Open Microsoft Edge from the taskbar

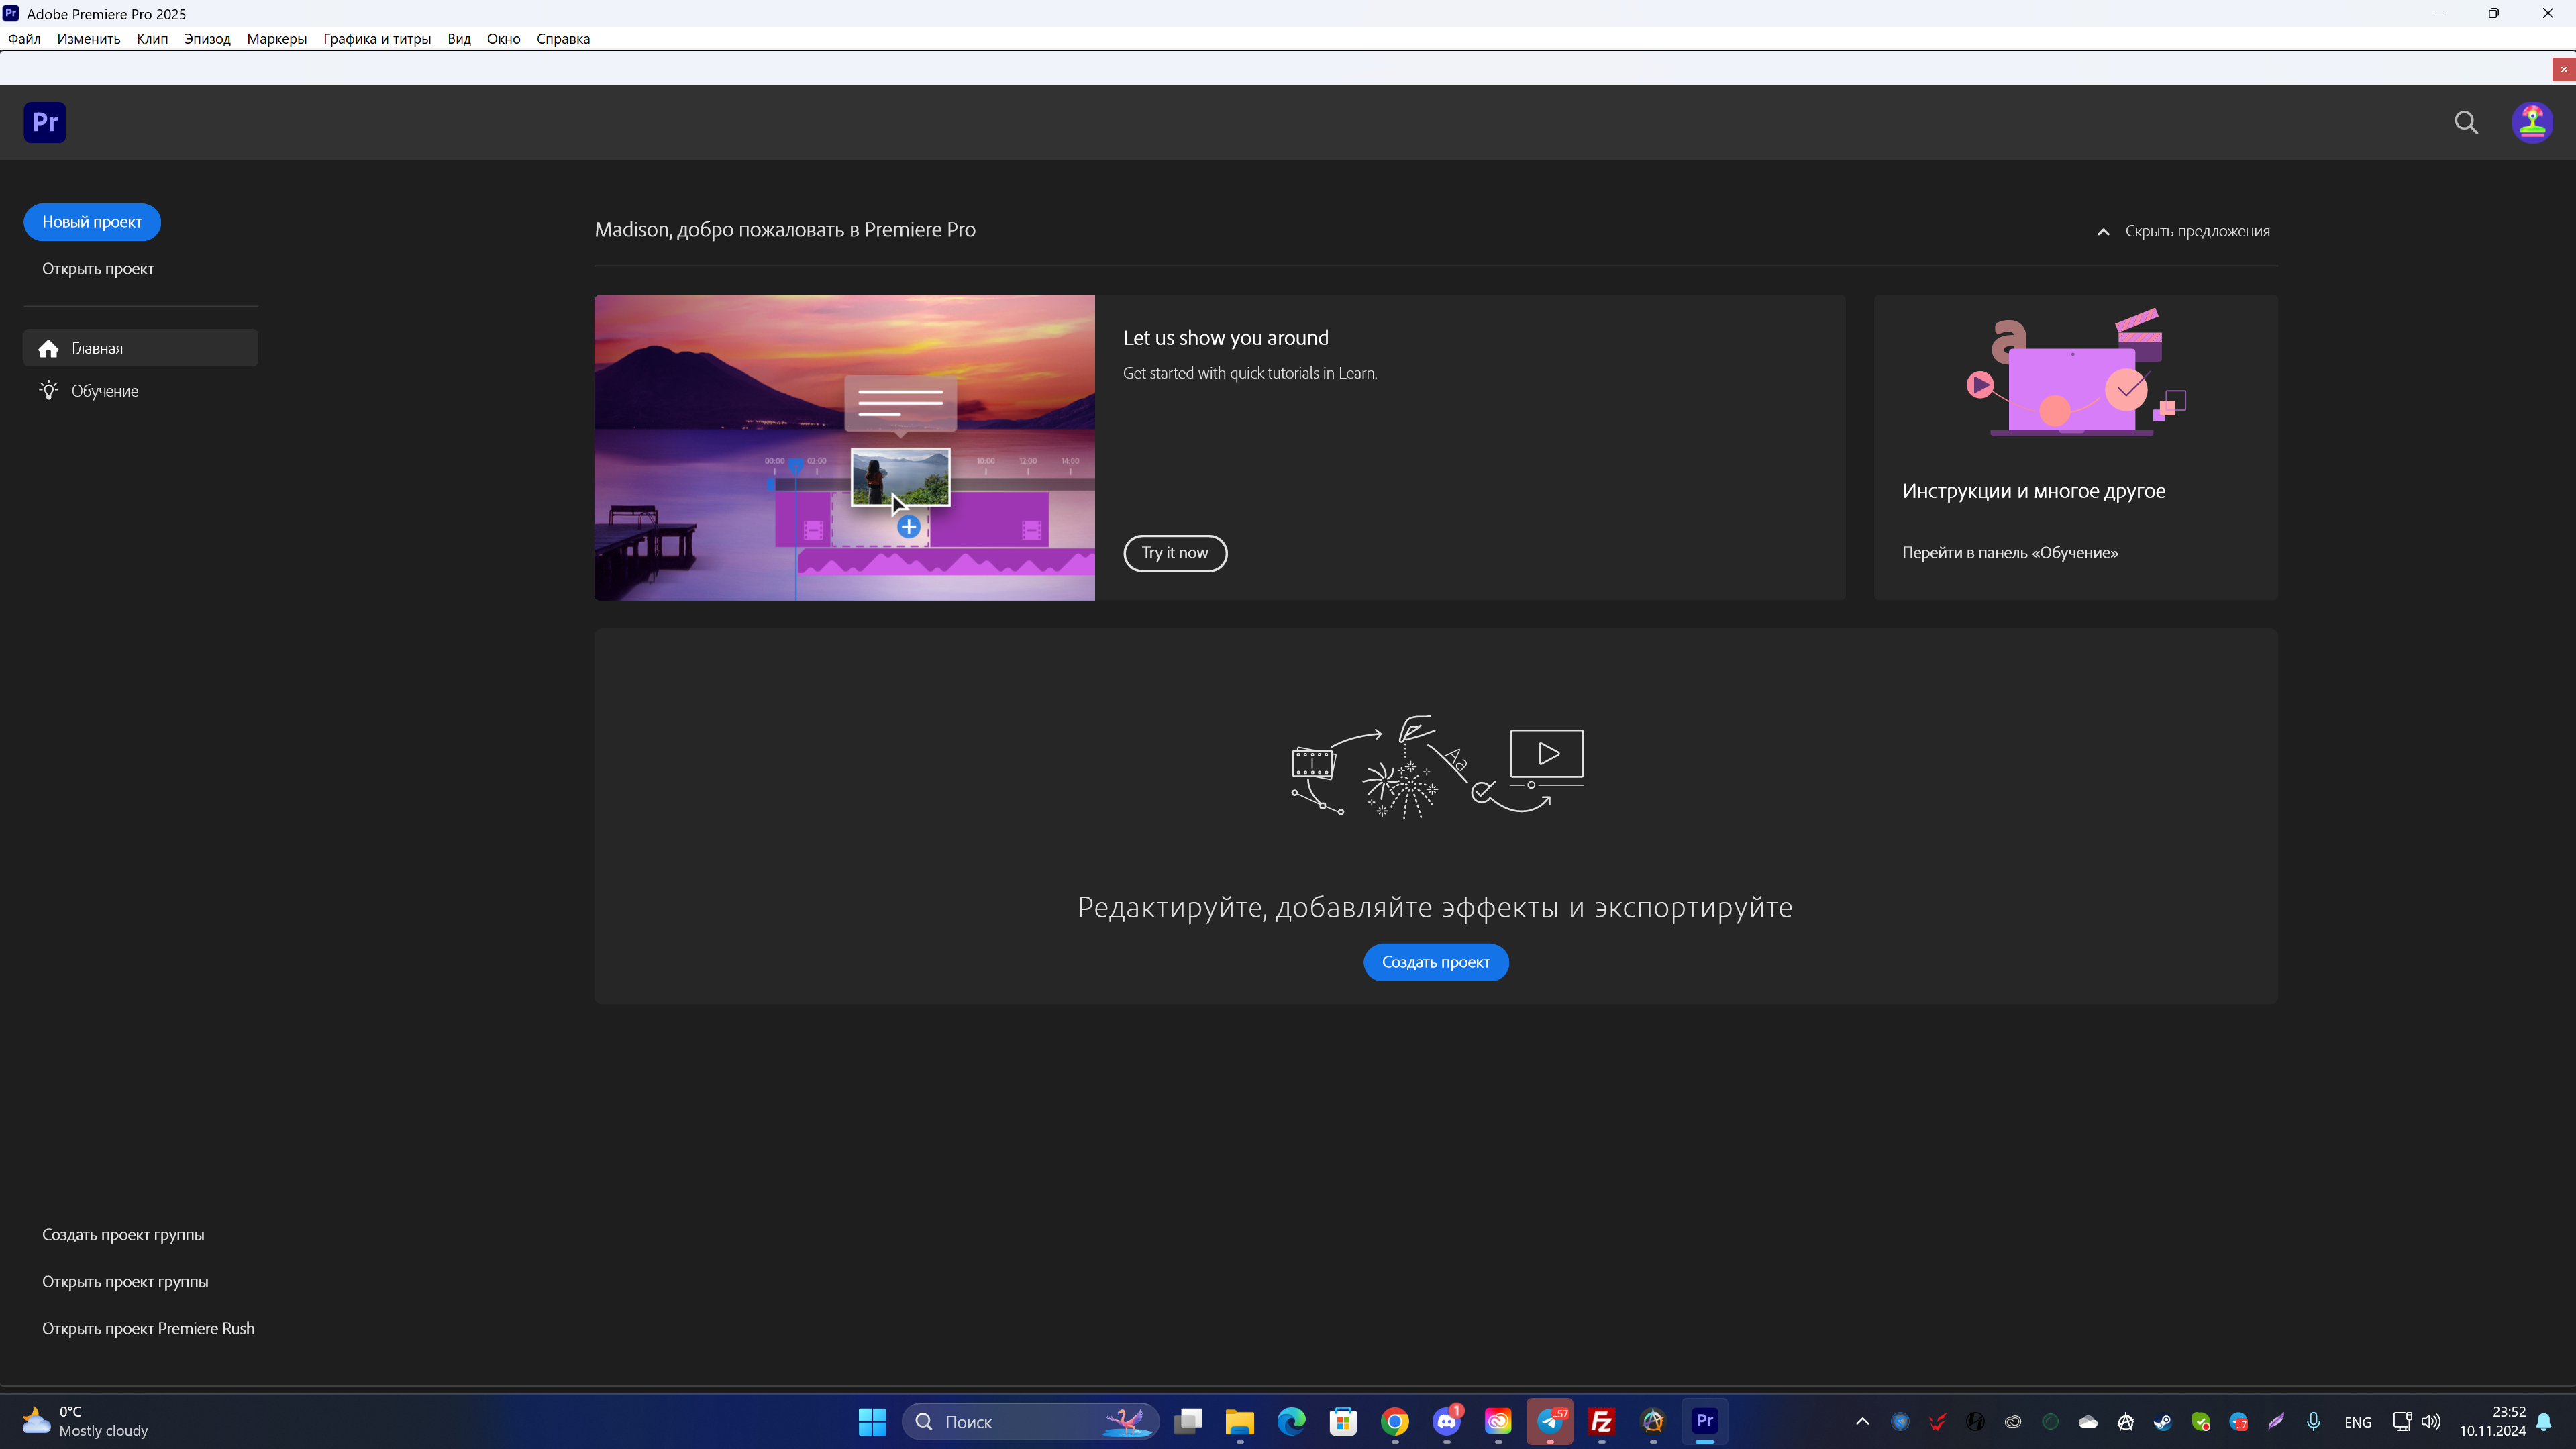(x=1291, y=1421)
